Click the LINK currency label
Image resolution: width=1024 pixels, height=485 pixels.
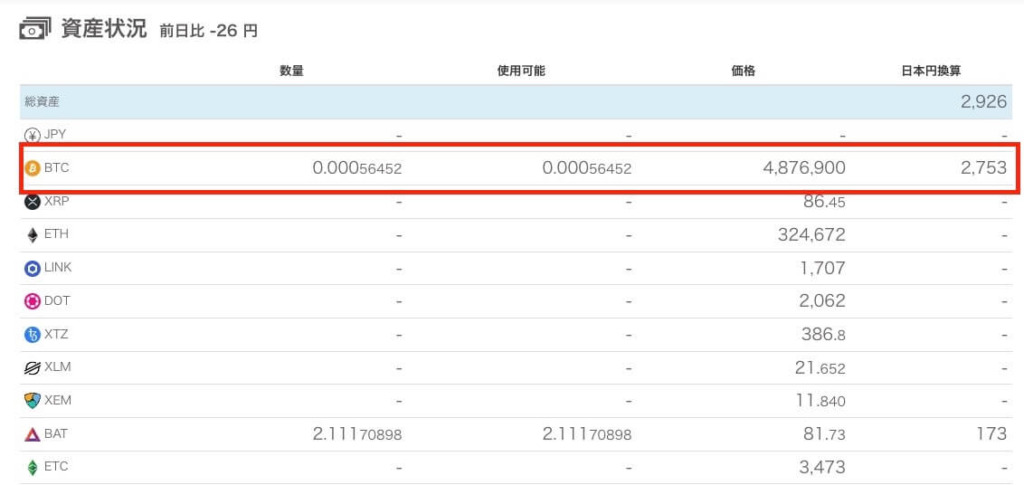[x=58, y=268]
